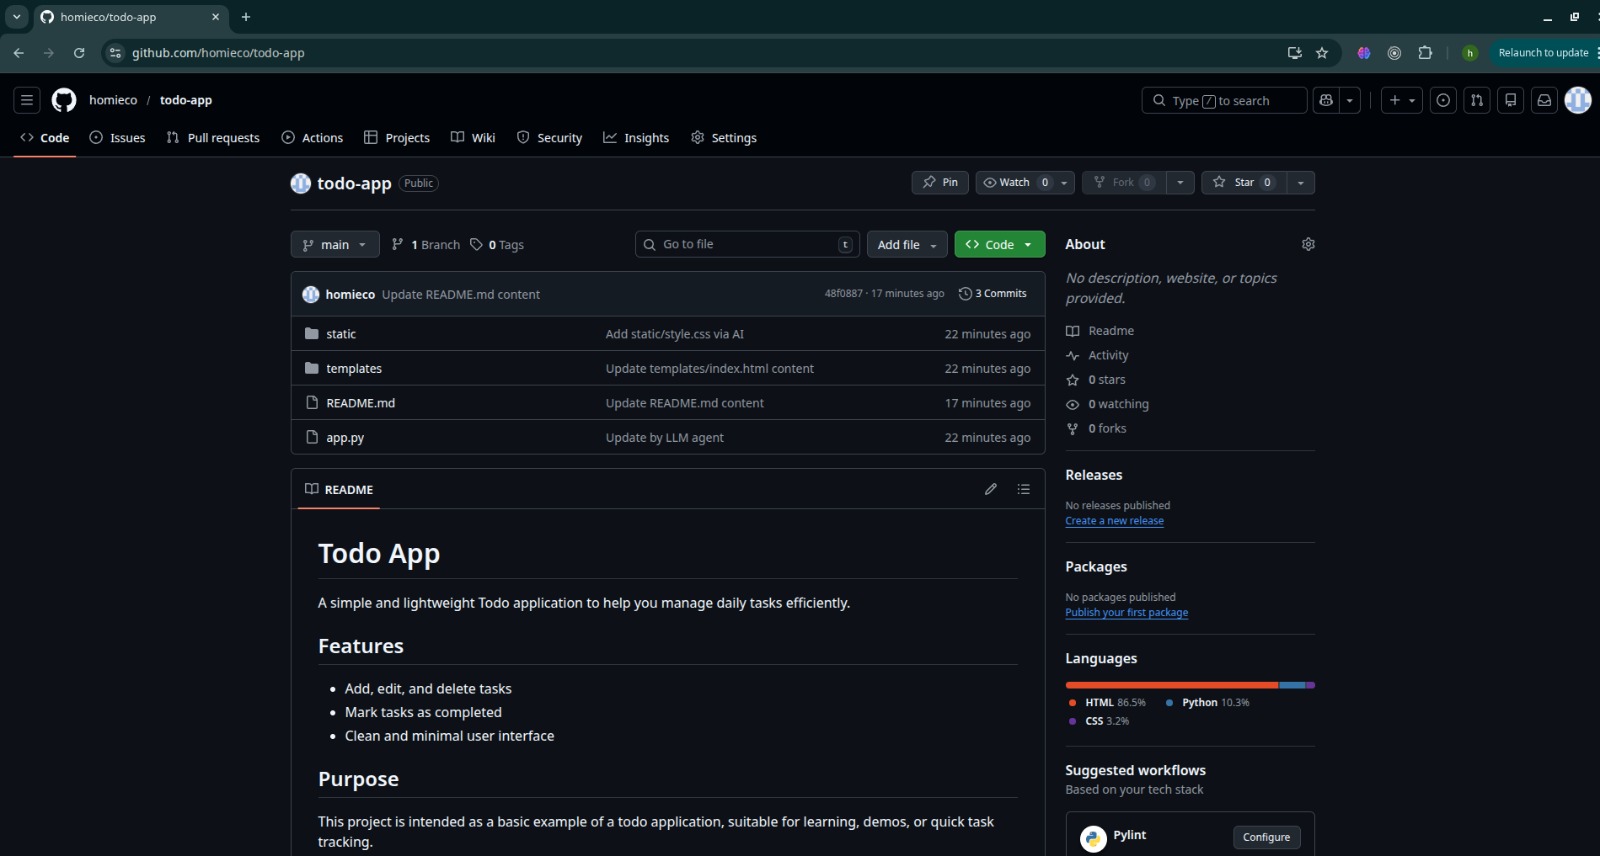Edit README with the pencil icon
The image size is (1600, 856).
[991, 489]
